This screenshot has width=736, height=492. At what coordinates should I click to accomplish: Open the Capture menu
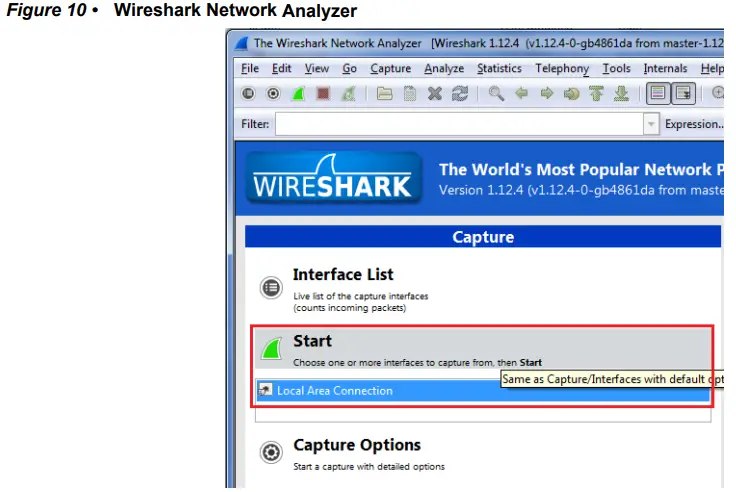pyautogui.click(x=391, y=69)
